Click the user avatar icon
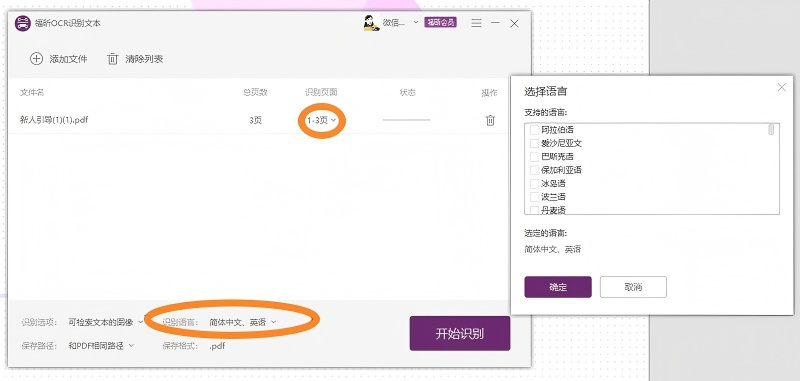The width and height of the screenshot is (800, 381). [x=371, y=23]
